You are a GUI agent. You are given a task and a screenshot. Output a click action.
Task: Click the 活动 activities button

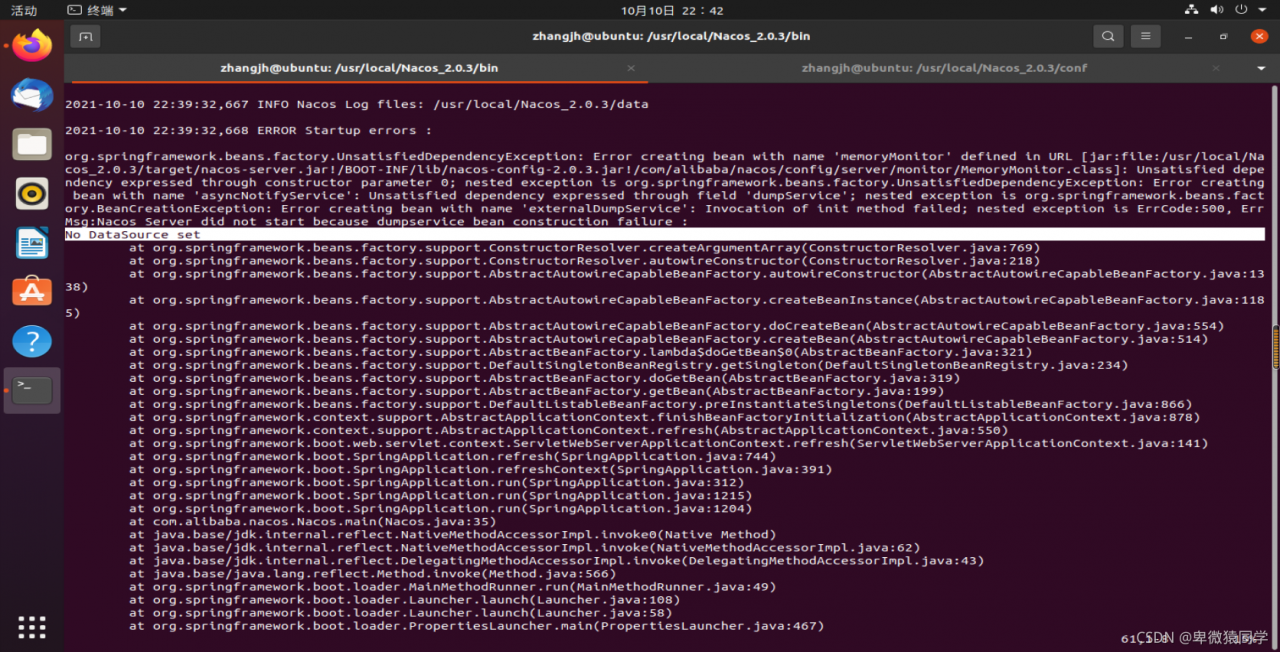coord(24,10)
